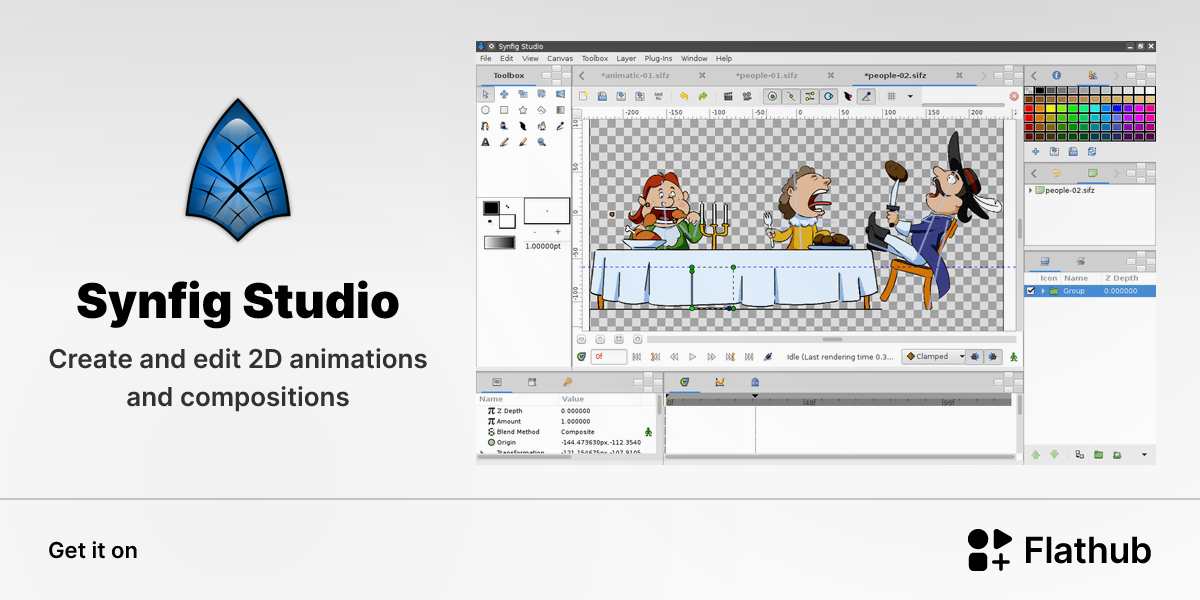Viewport: 1200px width, 600px height.
Task: Select the Text tool
Action: (485, 142)
